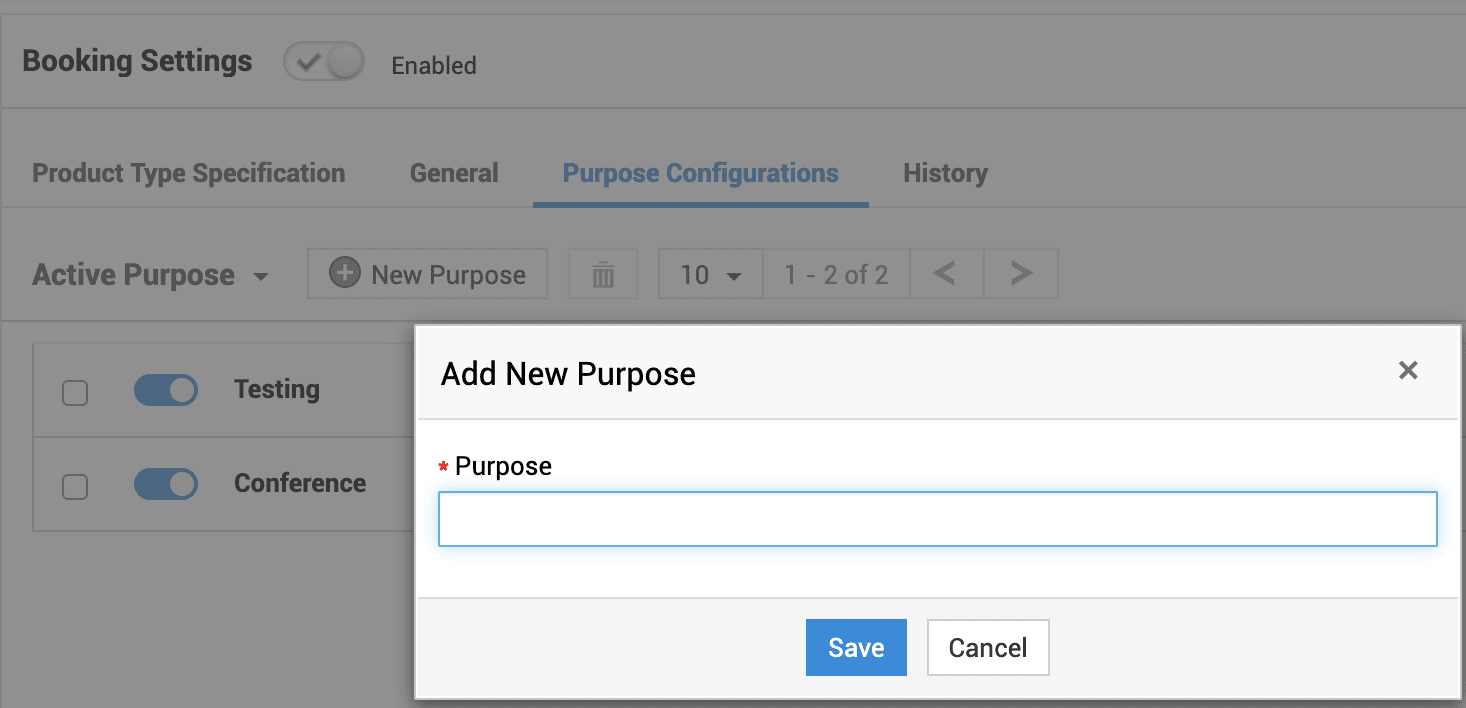
Task: Click the New Purpose button label
Action: click(448, 275)
